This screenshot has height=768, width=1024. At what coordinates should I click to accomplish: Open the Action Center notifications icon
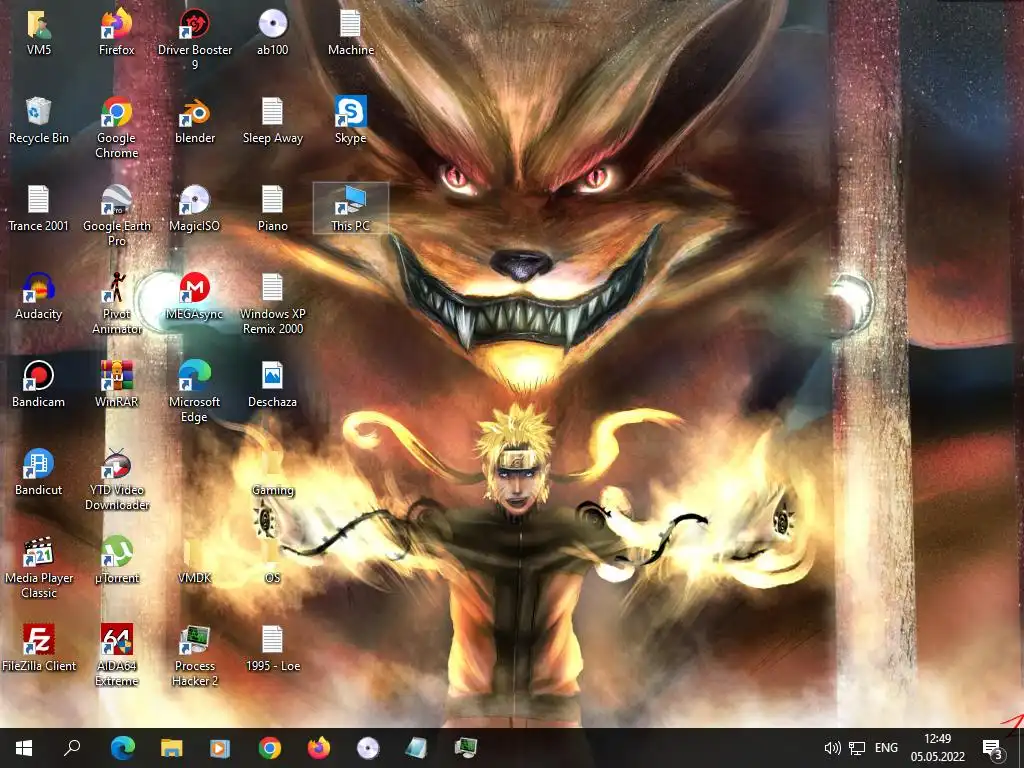coord(993,748)
